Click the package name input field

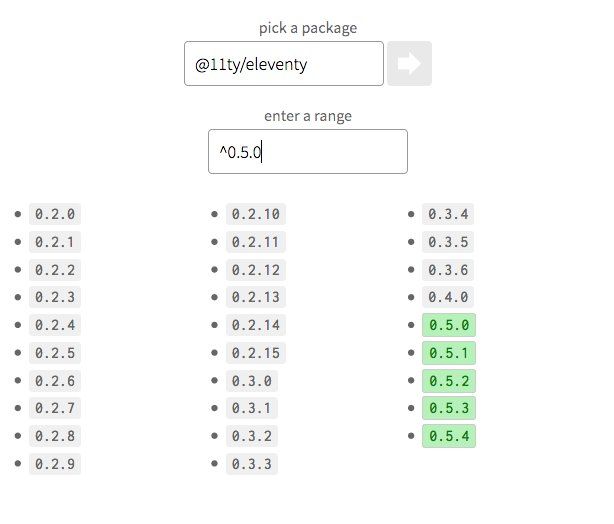[x=284, y=64]
